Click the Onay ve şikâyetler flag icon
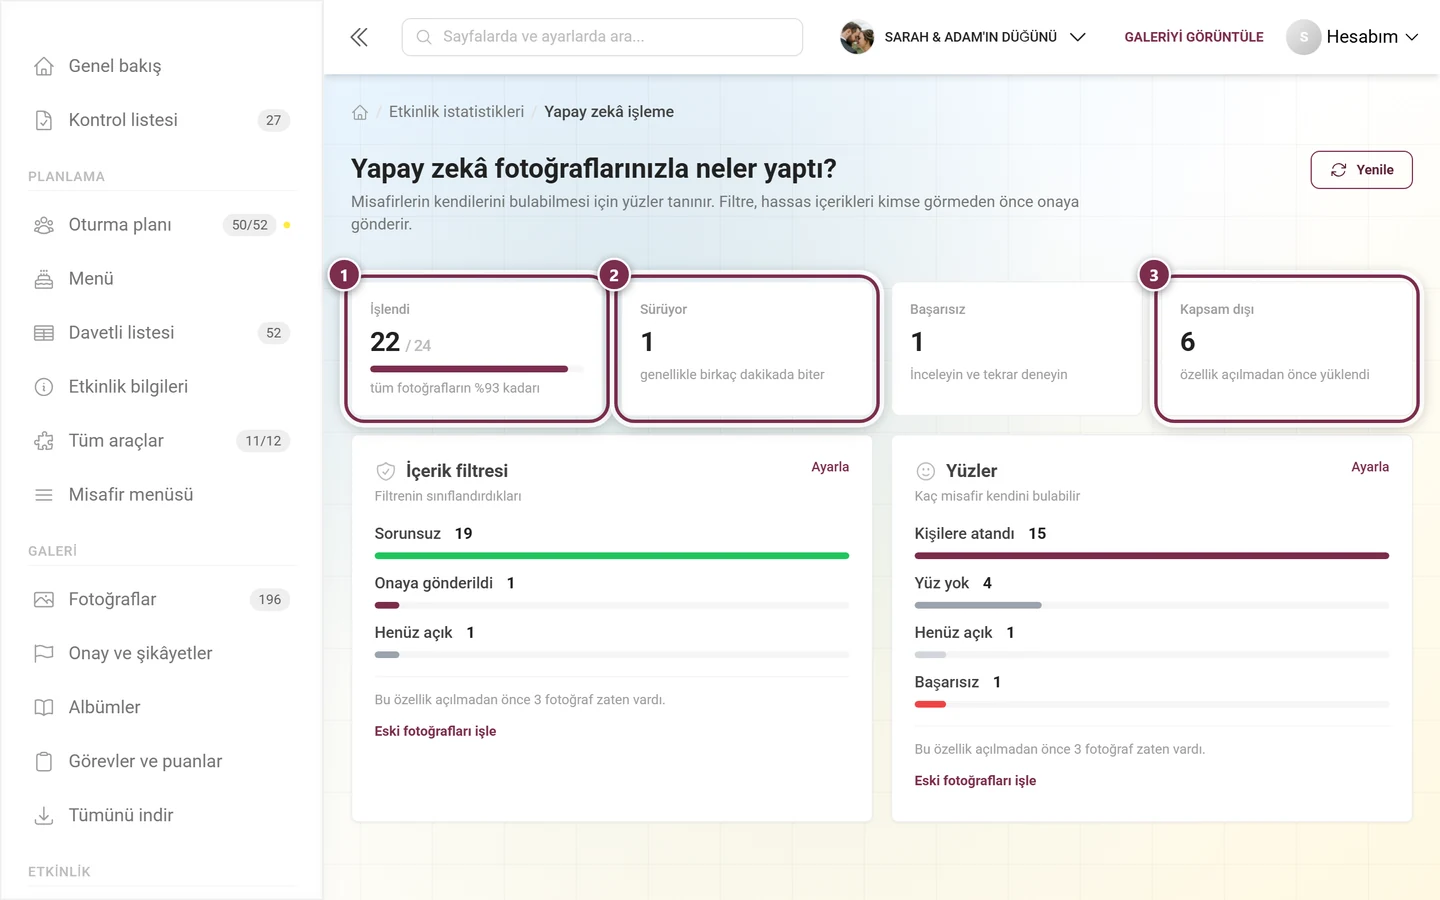This screenshot has width=1440, height=900. tap(44, 654)
